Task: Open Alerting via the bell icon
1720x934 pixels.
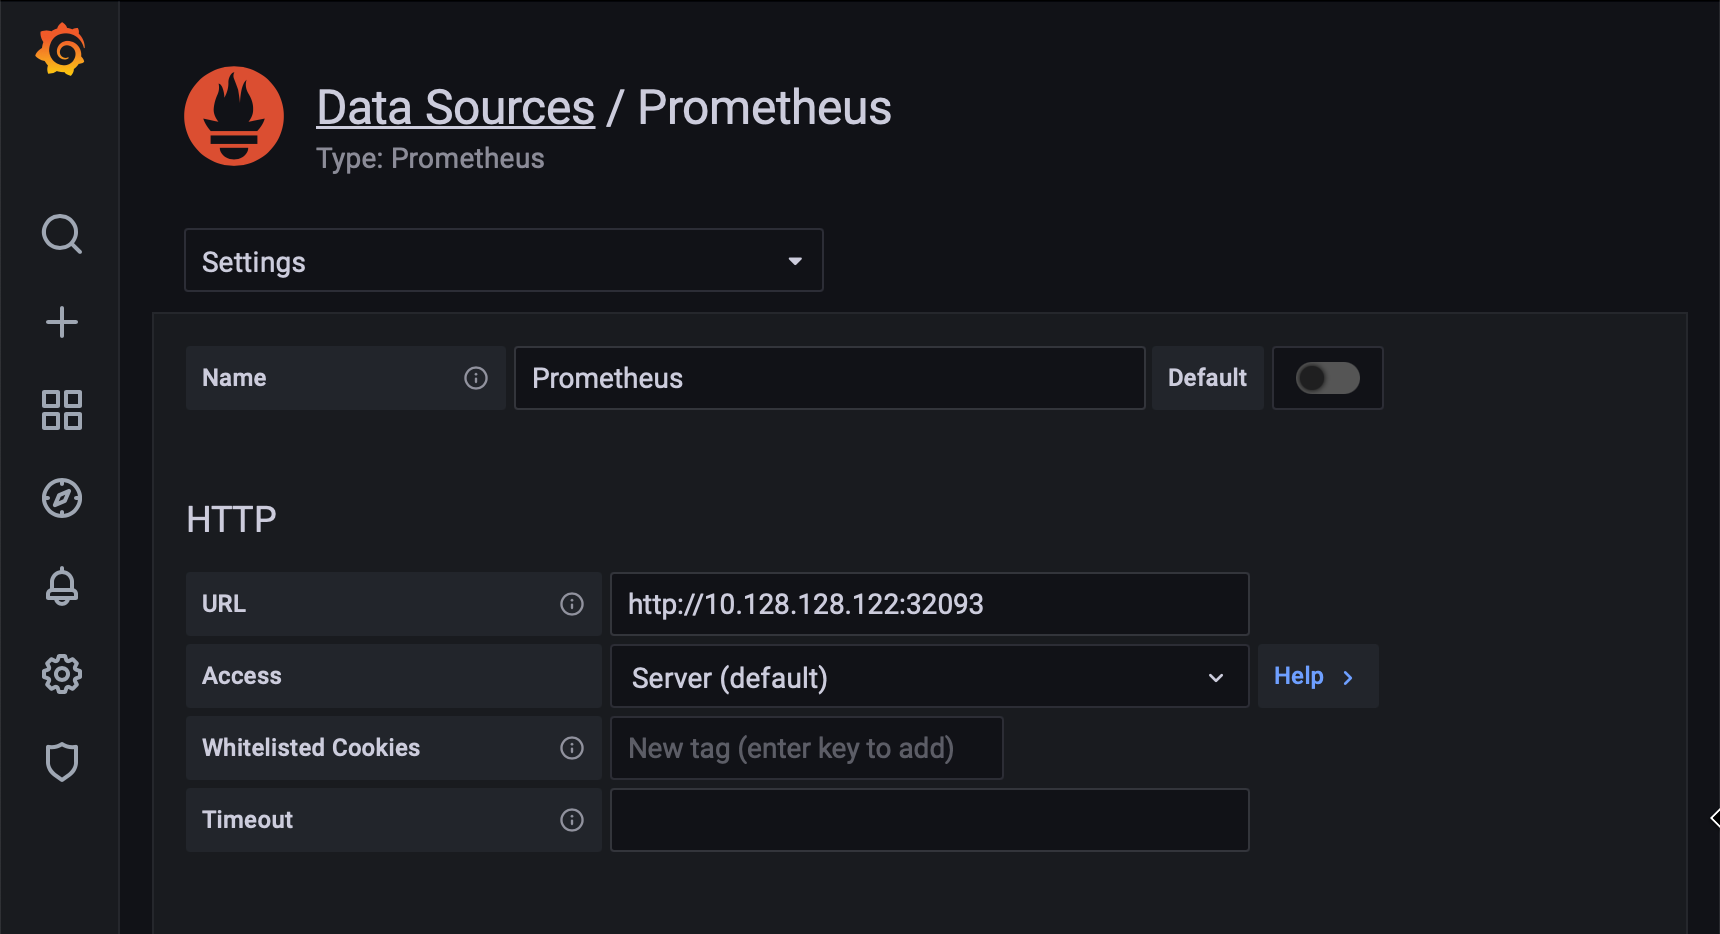Action: (x=61, y=586)
